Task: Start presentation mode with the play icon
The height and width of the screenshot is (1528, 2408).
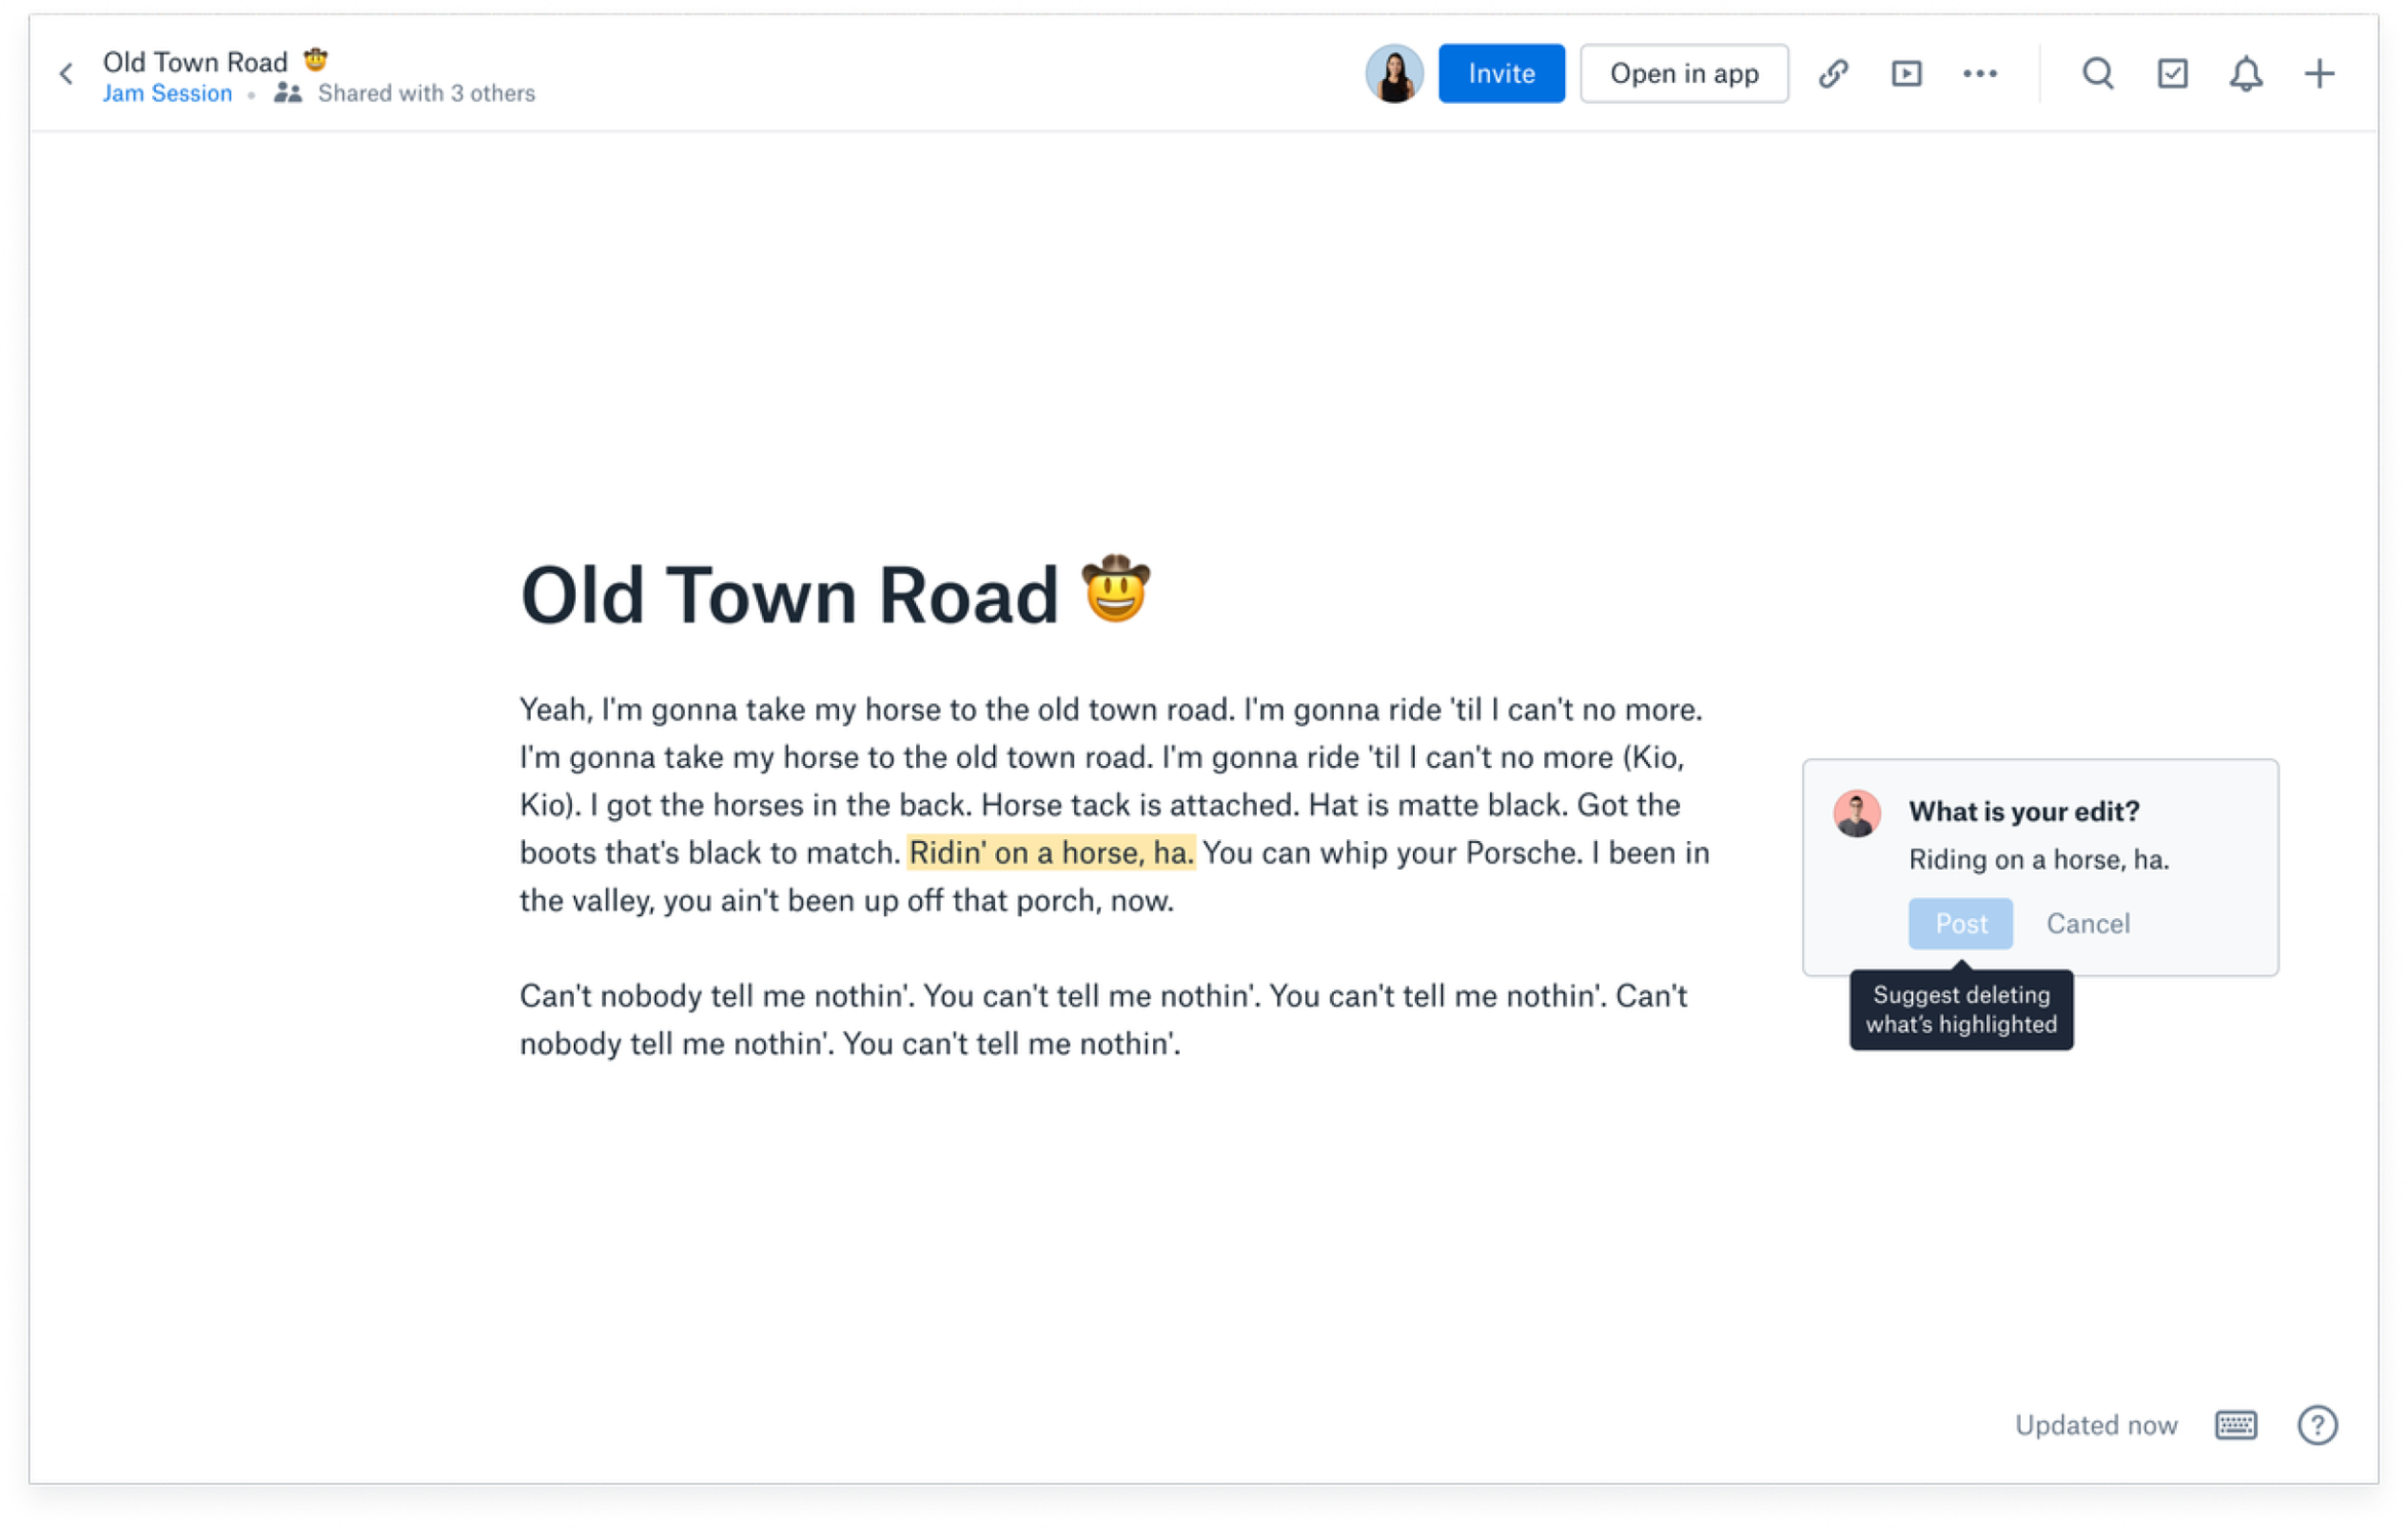Action: 1906,74
